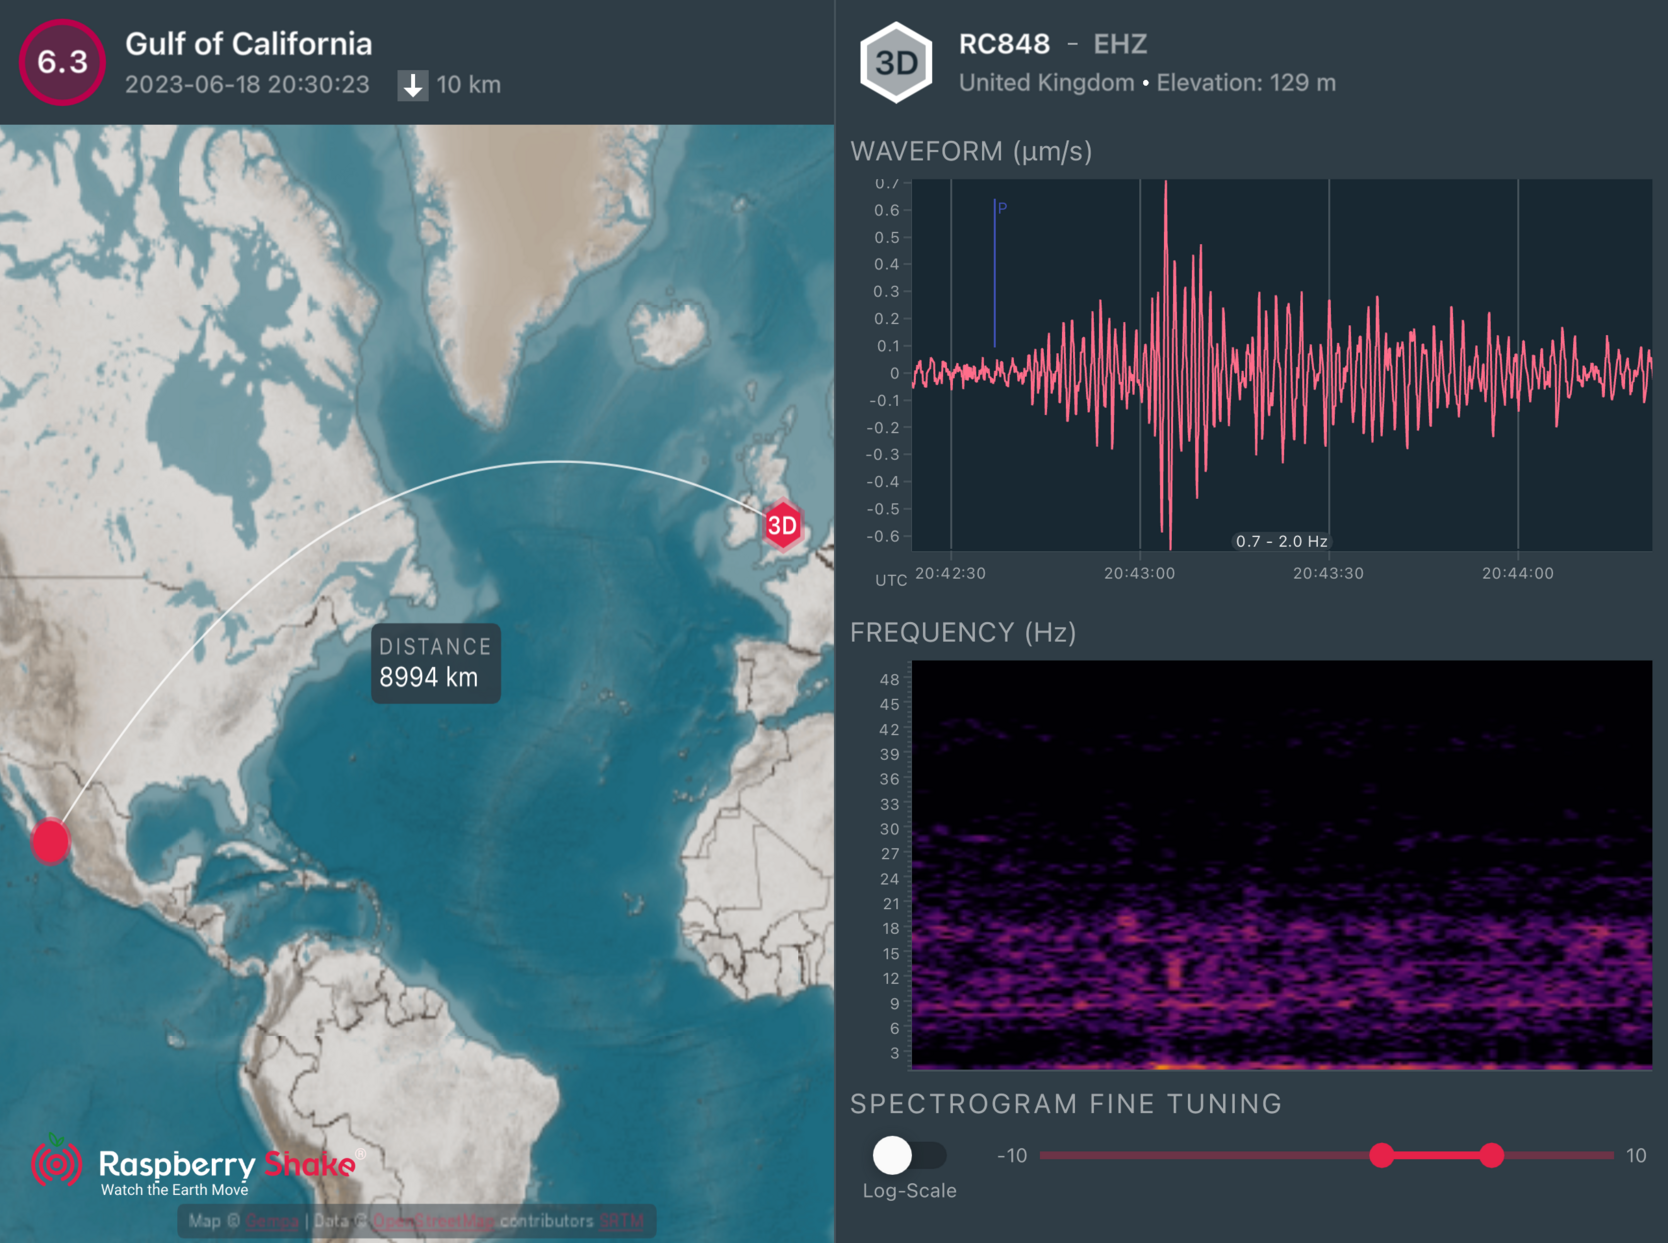1668x1243 pixels.
Task: Click the event timestamp 2023-06-18 20:30:23
Action: point(247,85)
